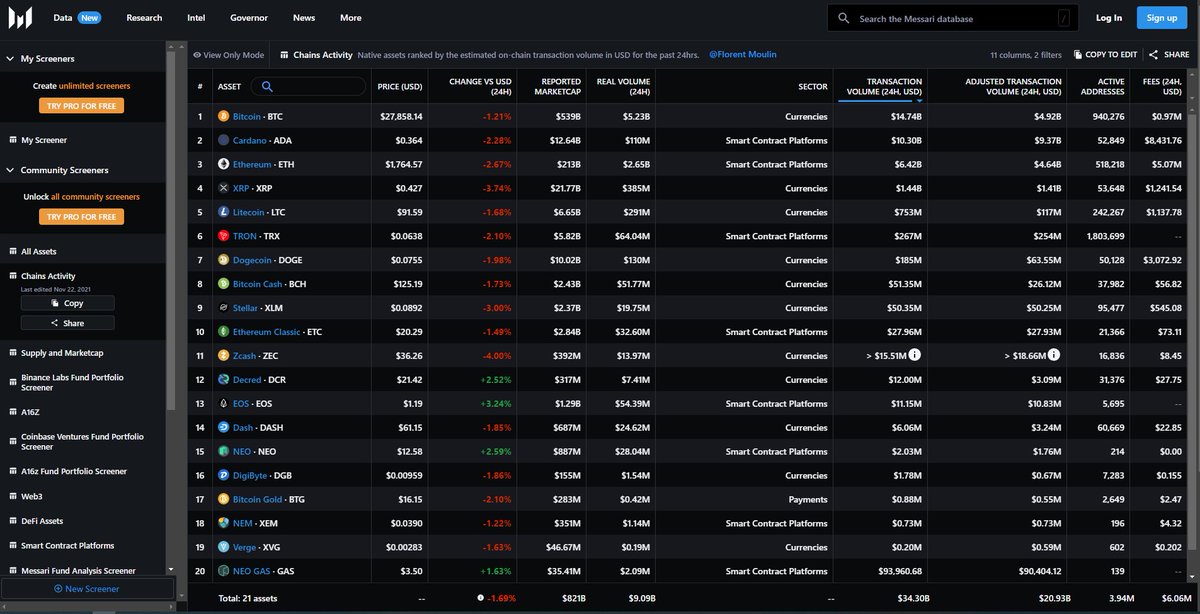Click the Decred coin icon
1200x614 pixels.
click(x=223, y=380)
